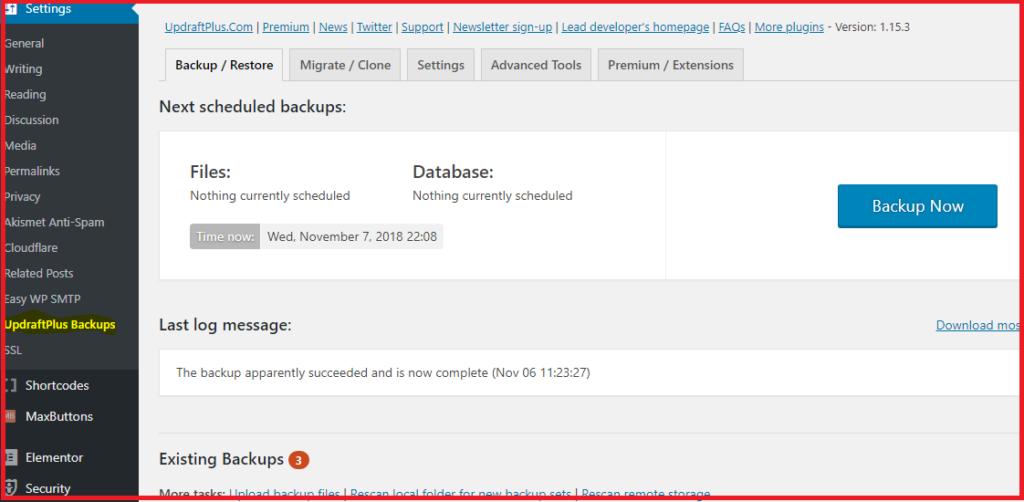This screenshot has height=502, width=1024.
Task: Open Permalinks settings
Action: coord(32,171)
